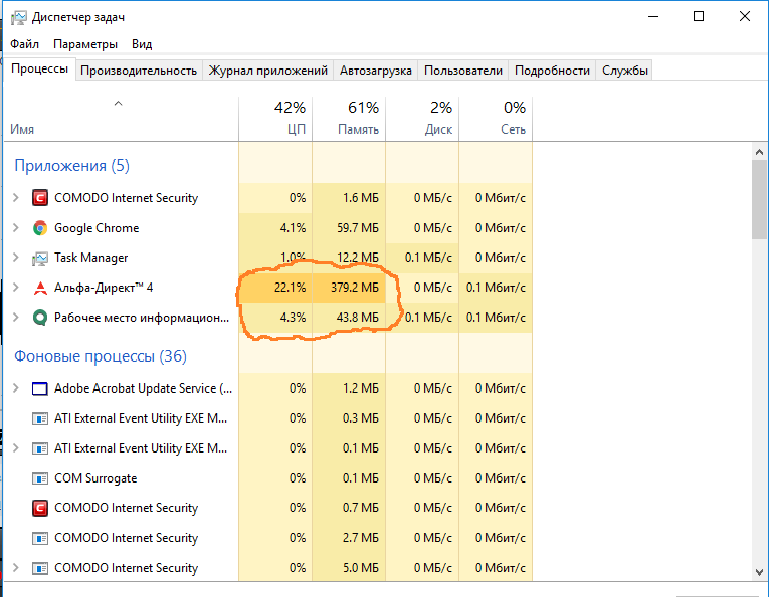Click the Adobe Acrobat Update Service icon
Screen dimensions: 769x597
(x=40, y=388)
